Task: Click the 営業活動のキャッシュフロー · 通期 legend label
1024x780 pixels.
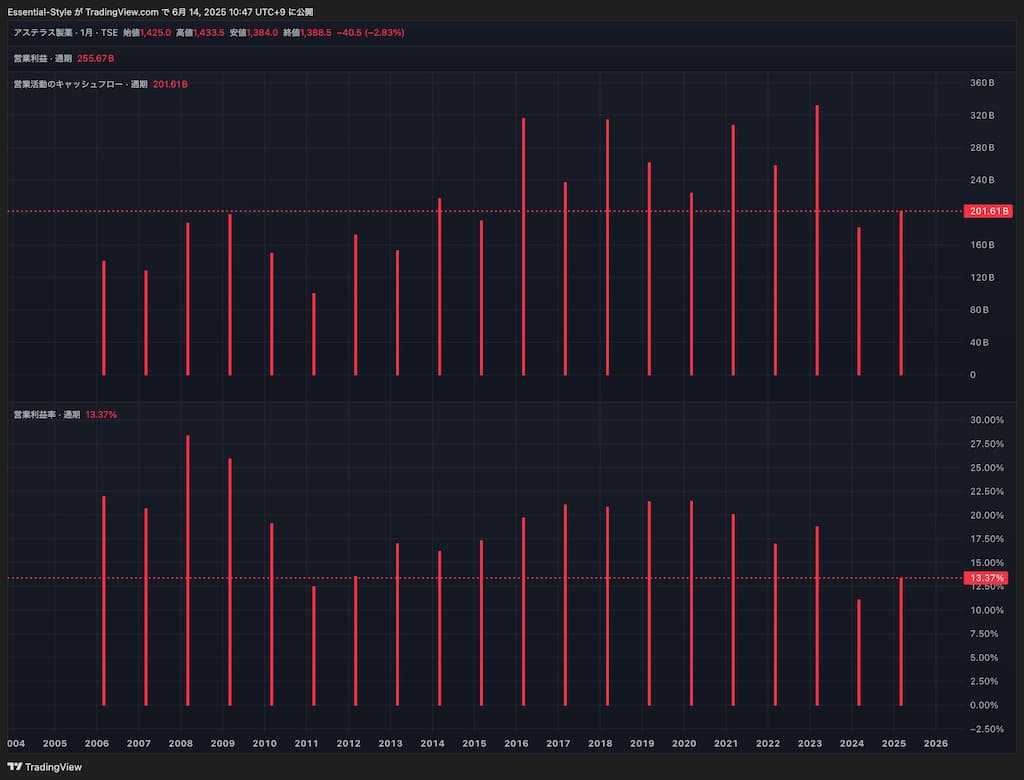Action: point(80,84)
